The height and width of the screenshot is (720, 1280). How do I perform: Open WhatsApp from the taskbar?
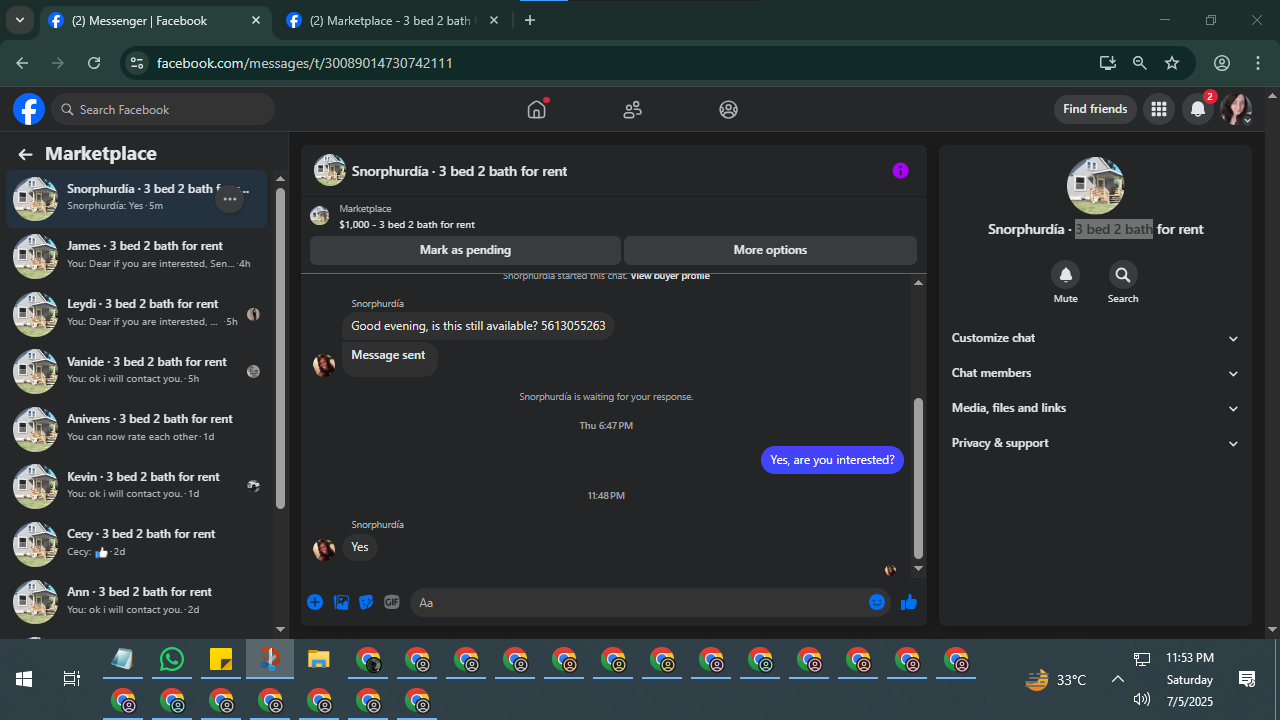(x=172, y=659)
